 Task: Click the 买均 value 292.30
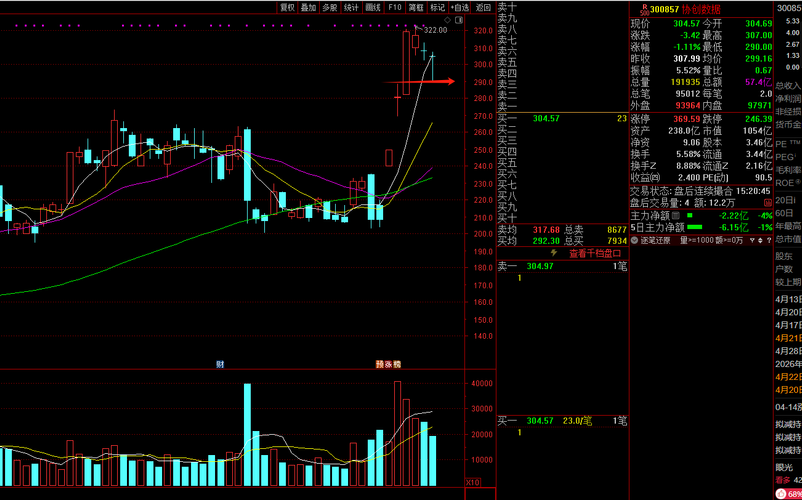point(546,241)
